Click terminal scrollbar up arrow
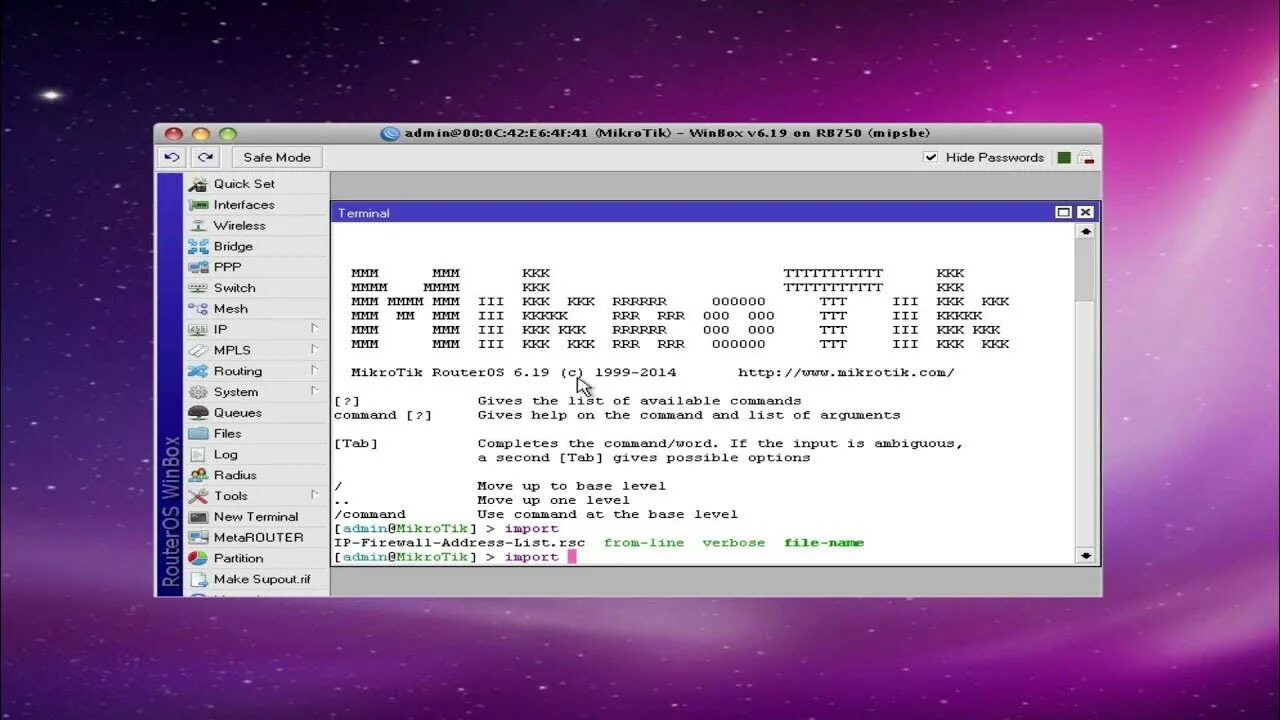 [1085, 231]
